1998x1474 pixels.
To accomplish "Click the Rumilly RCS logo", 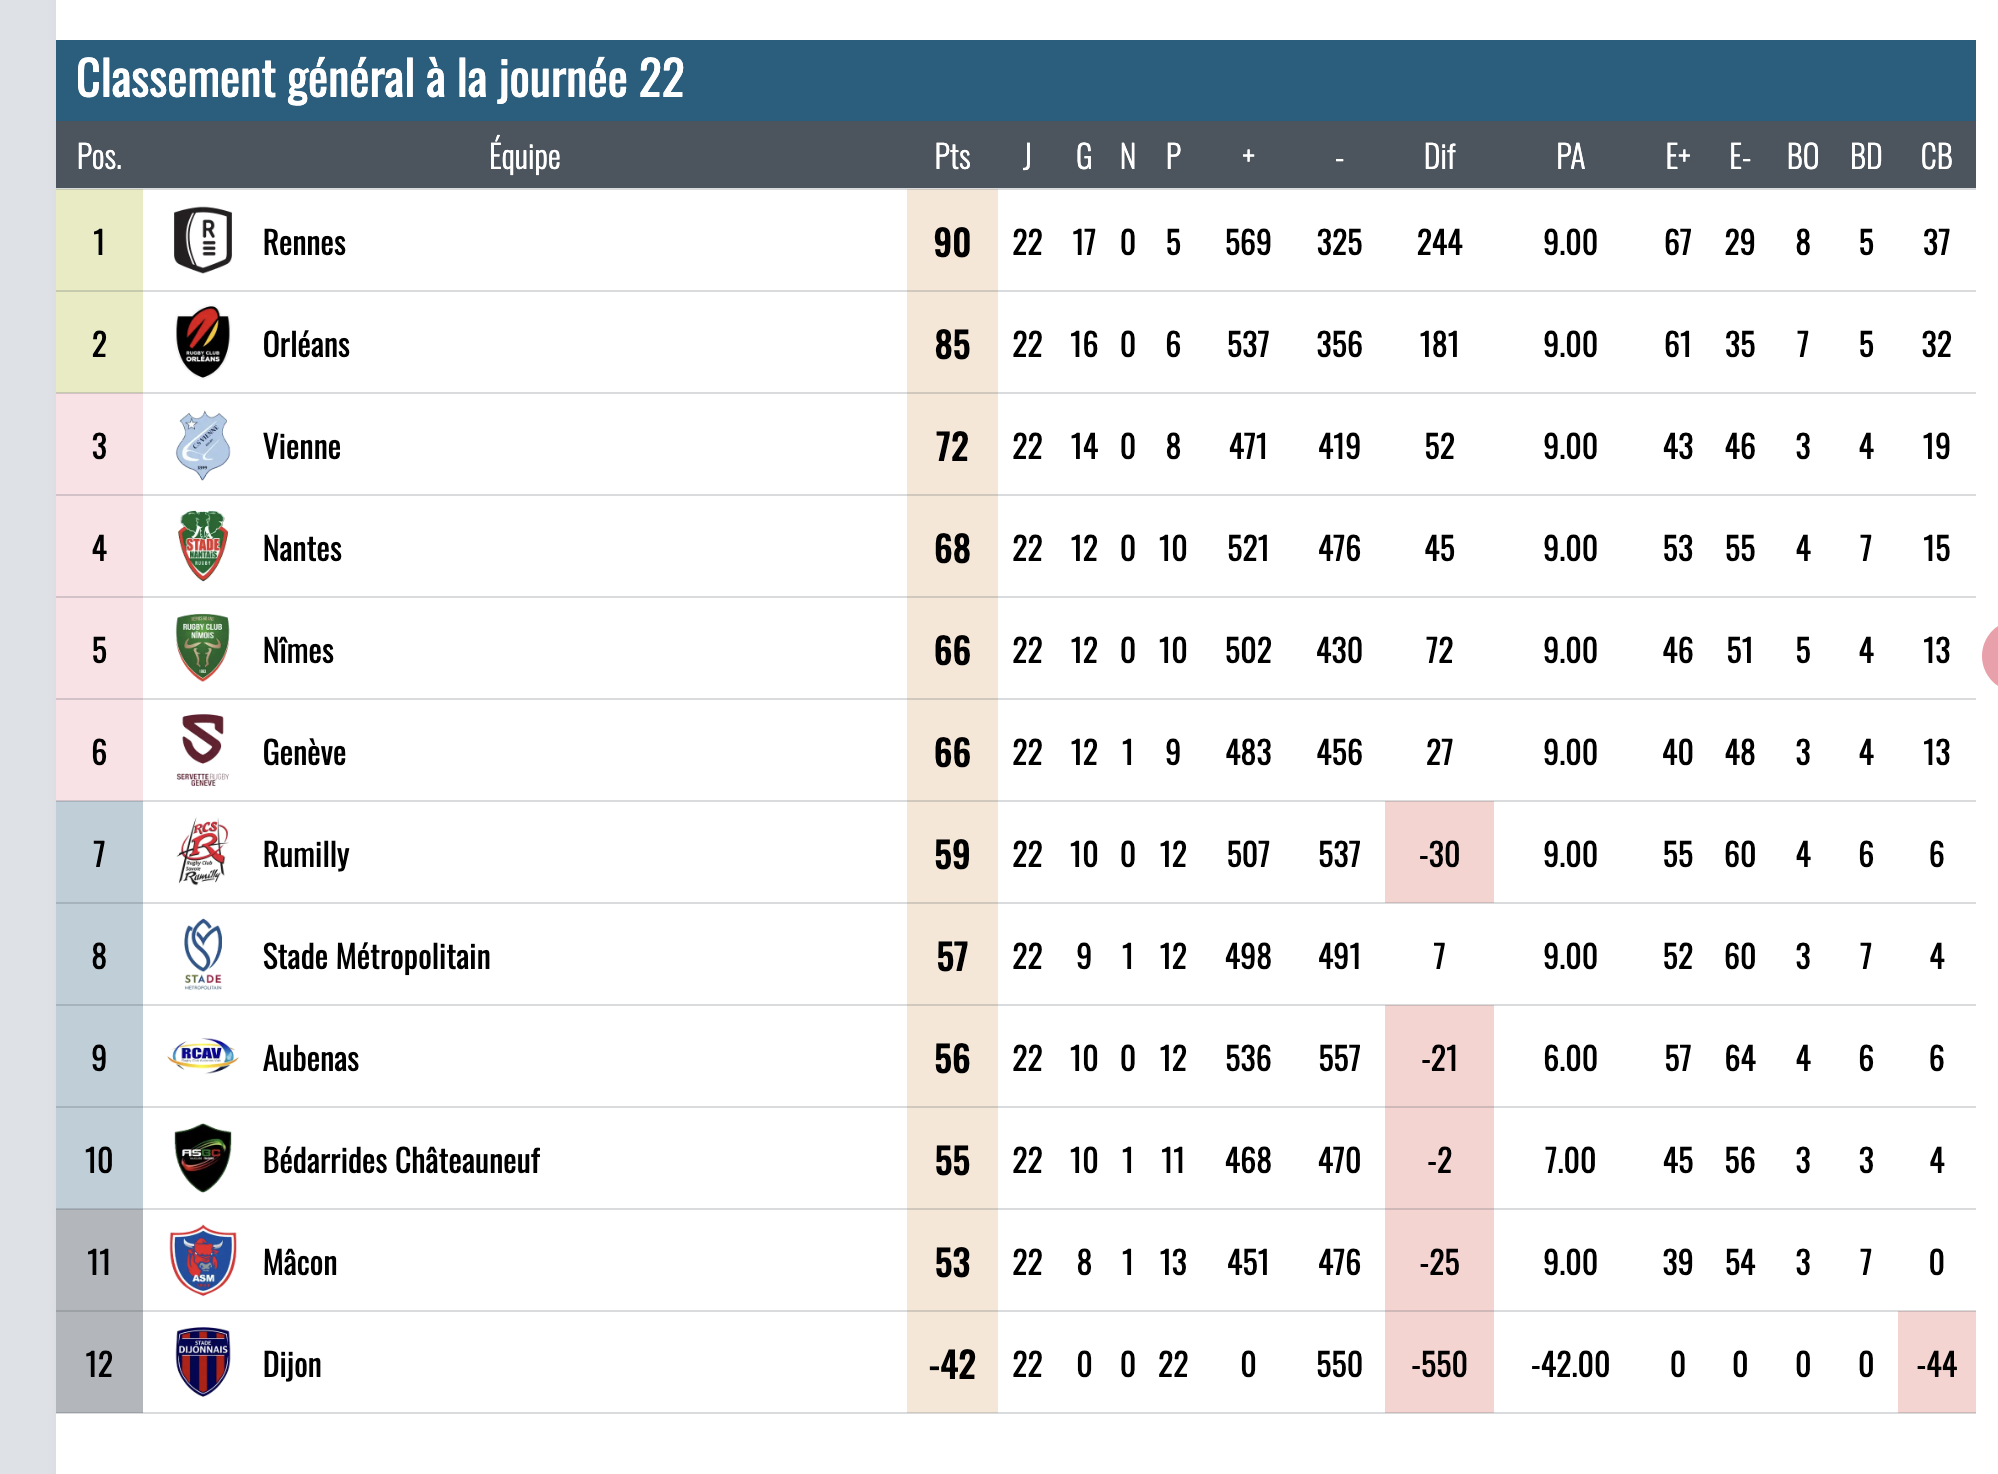I will point(203,852).
